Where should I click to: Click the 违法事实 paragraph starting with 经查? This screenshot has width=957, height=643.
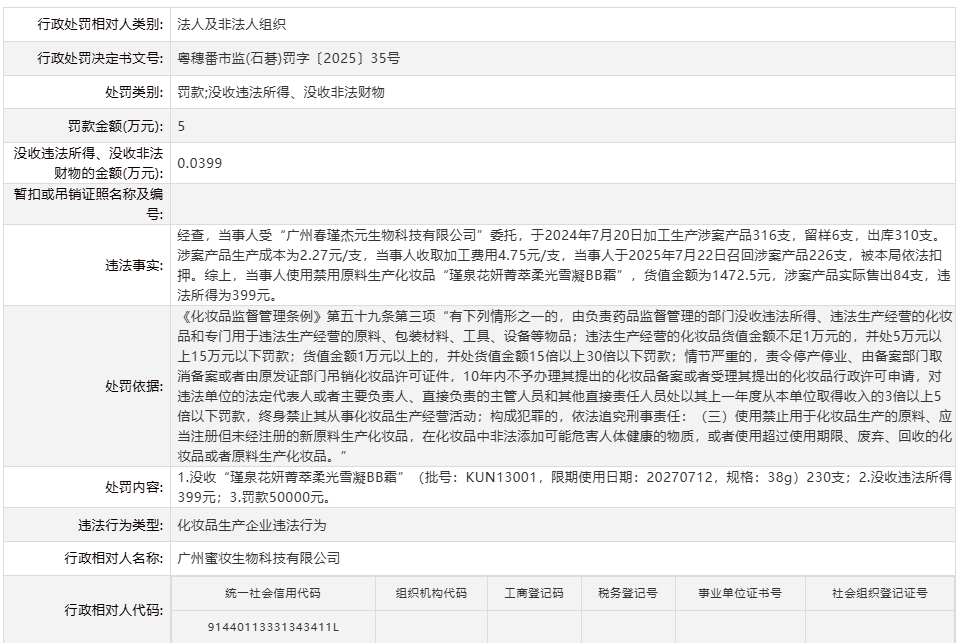[564, 265]
